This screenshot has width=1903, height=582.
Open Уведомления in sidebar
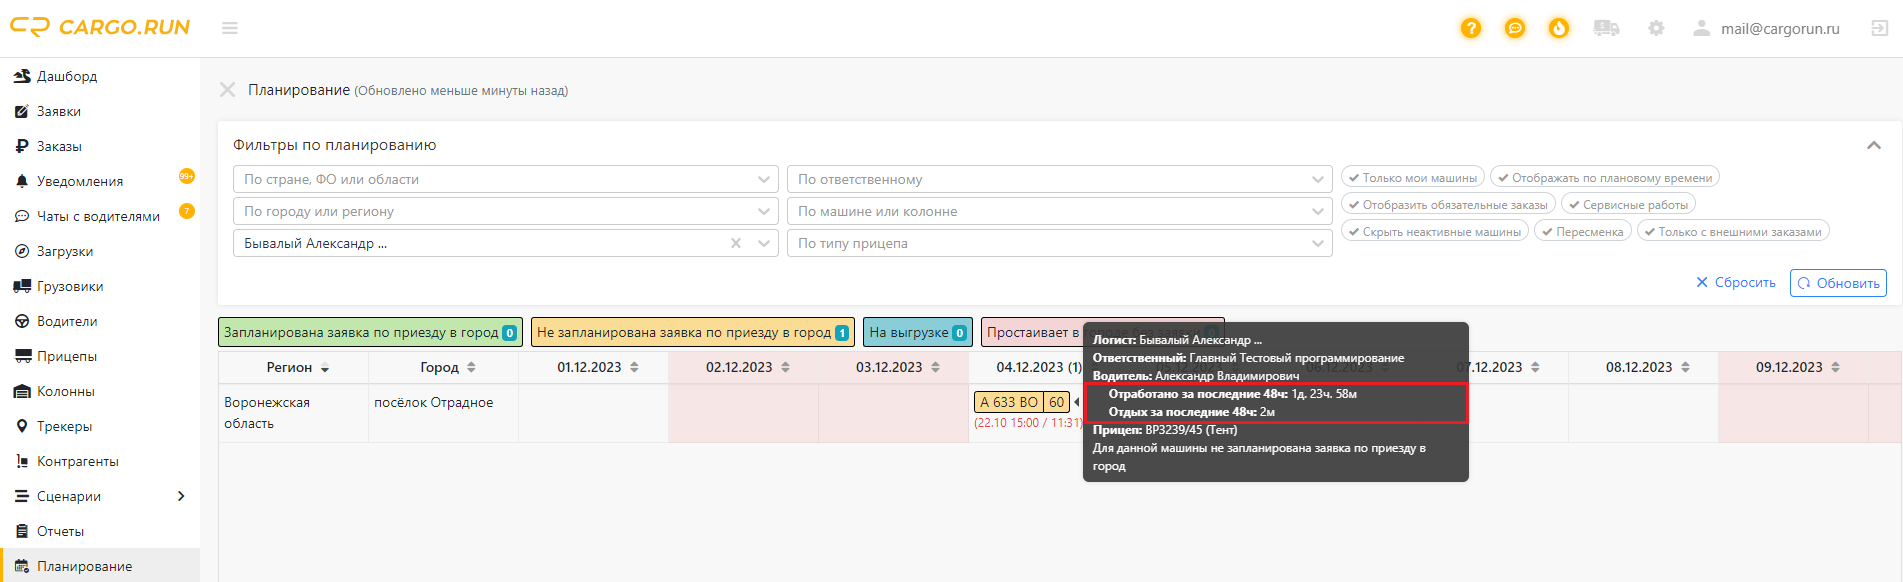pos(100,181)
